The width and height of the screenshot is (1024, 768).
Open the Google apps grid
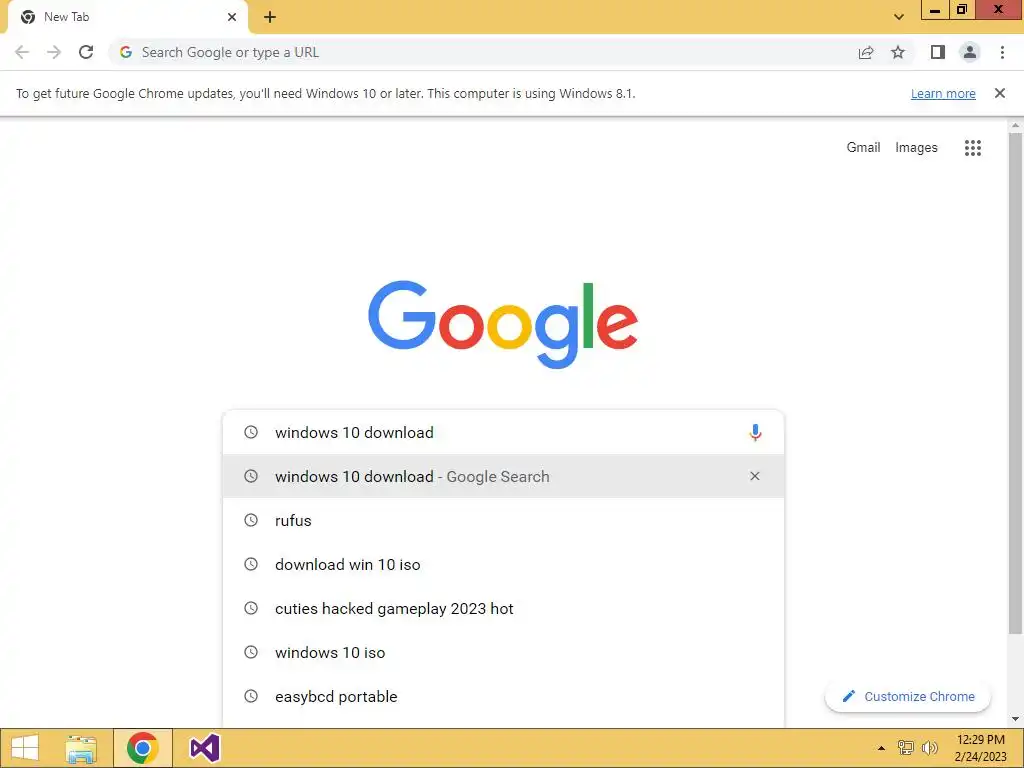pyautogui.click(x=973, y=148)
